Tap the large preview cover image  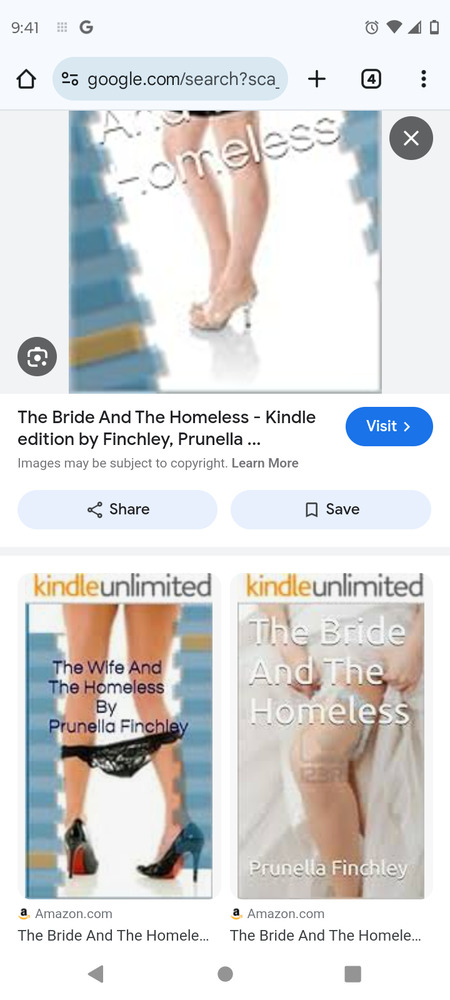[225, 251]
